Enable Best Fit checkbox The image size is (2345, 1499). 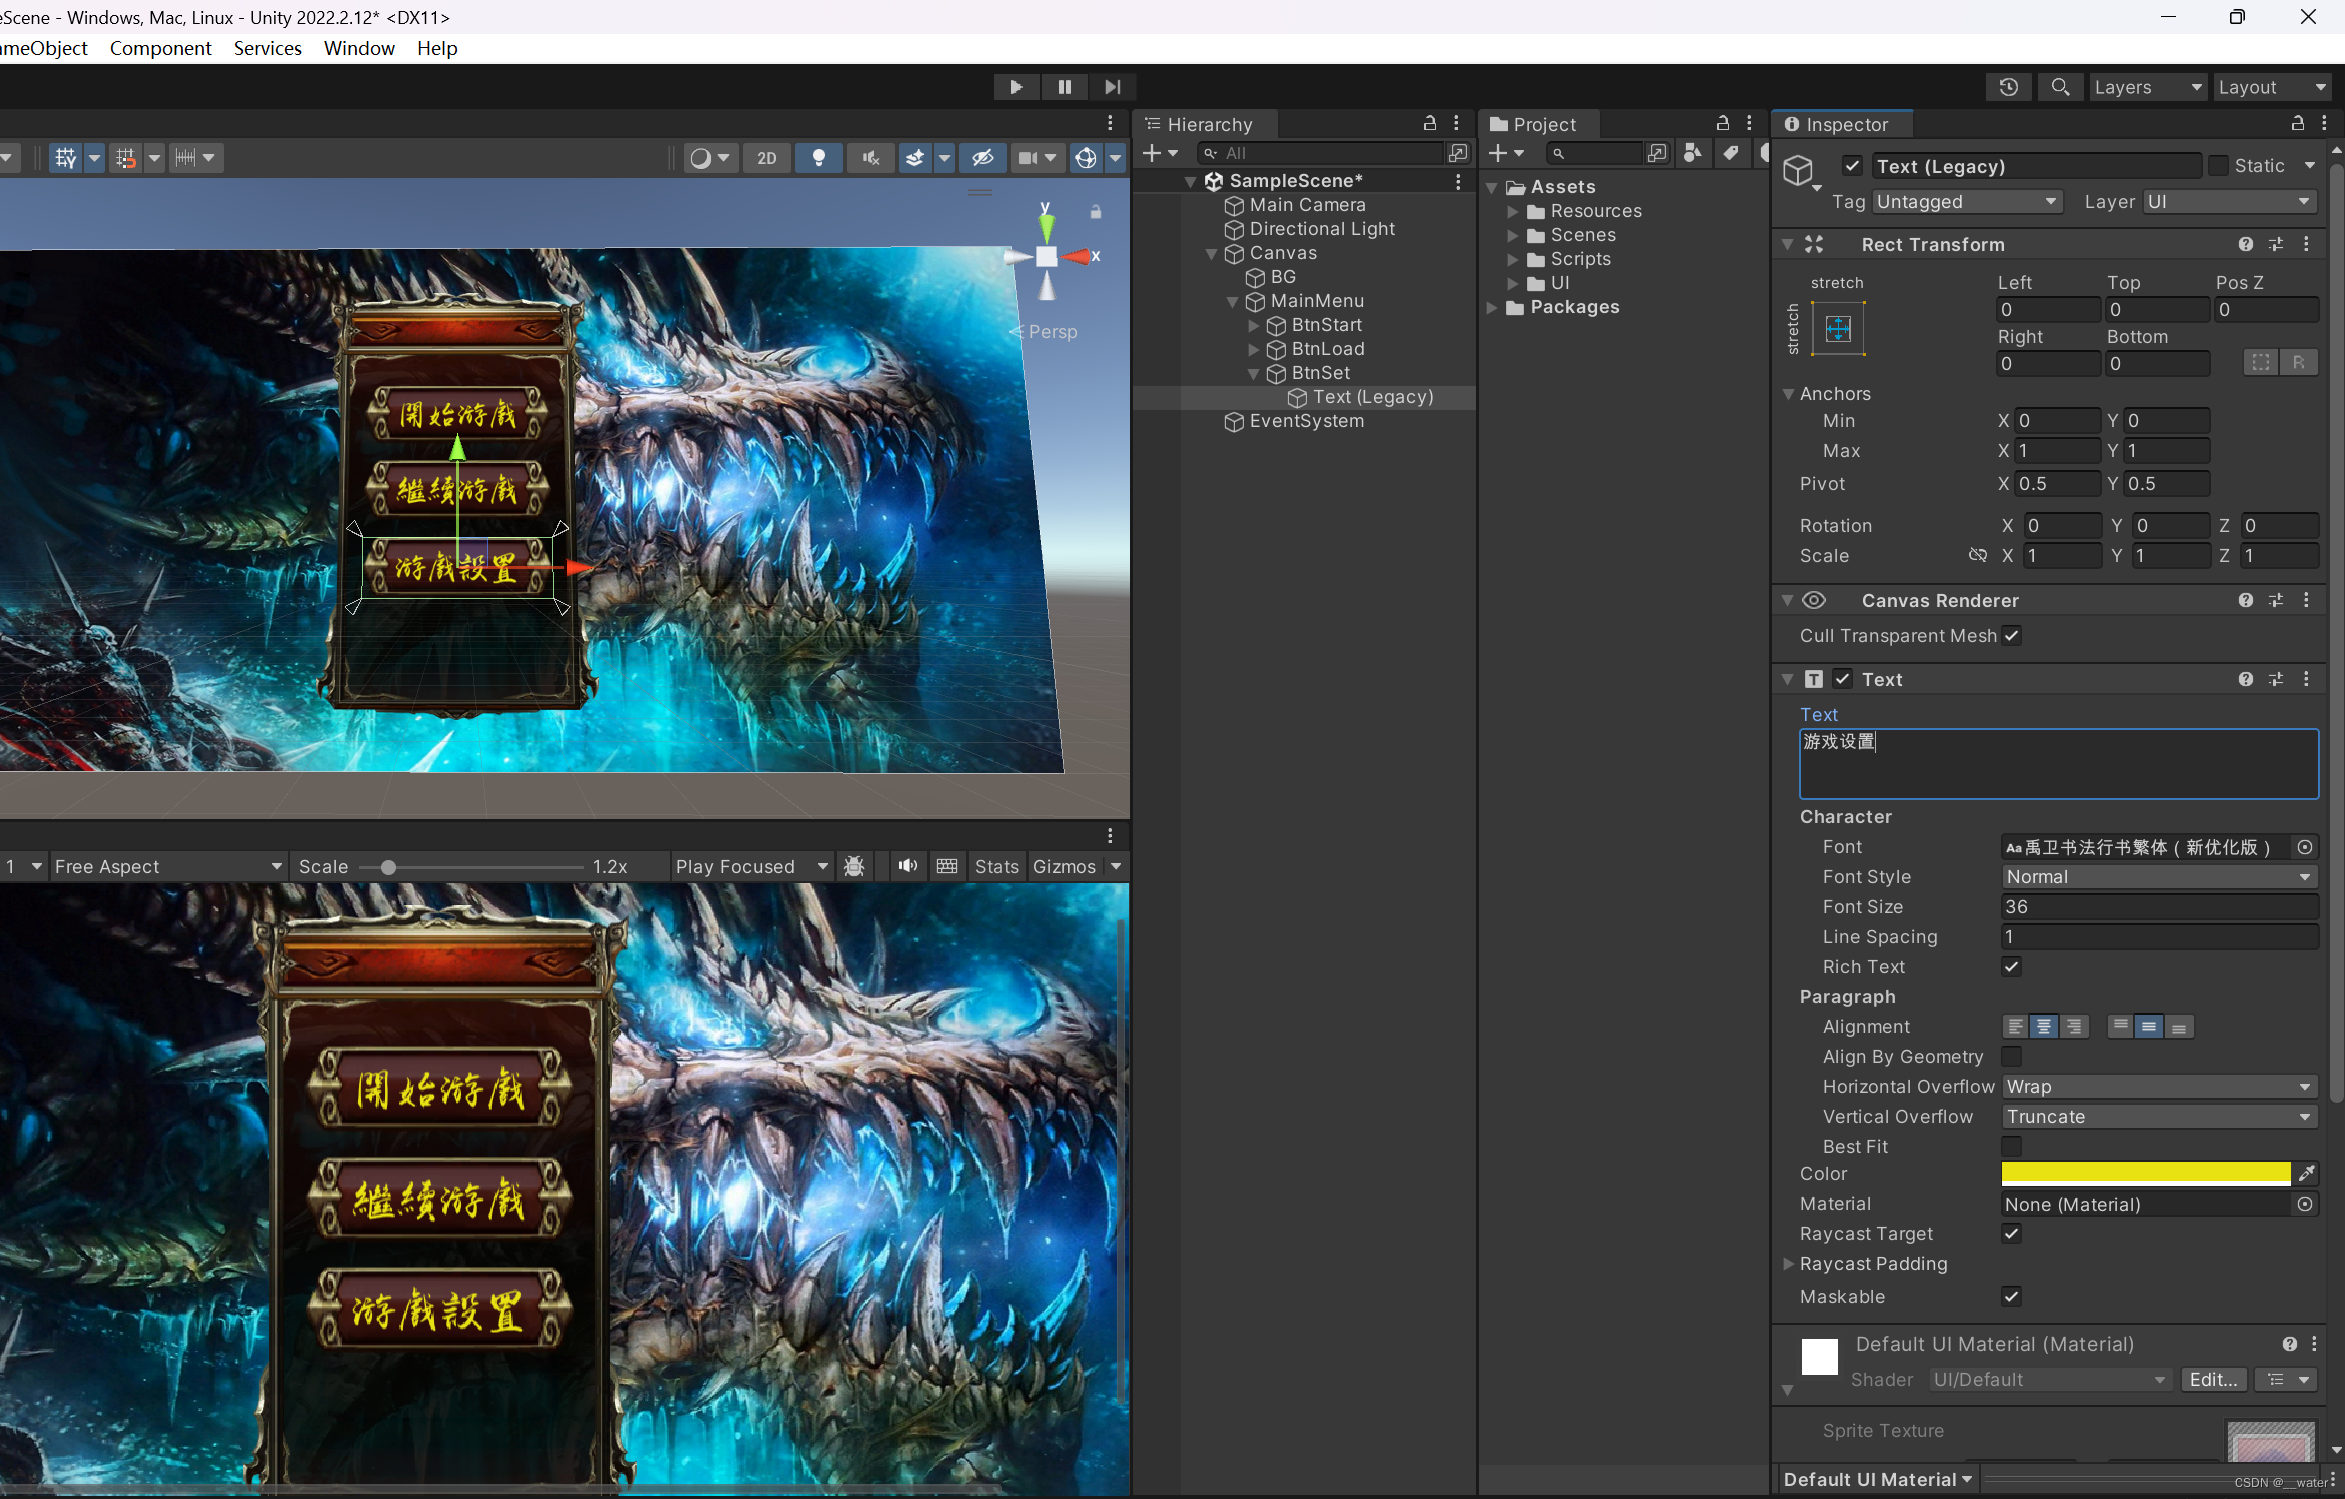point(2012,1146)
